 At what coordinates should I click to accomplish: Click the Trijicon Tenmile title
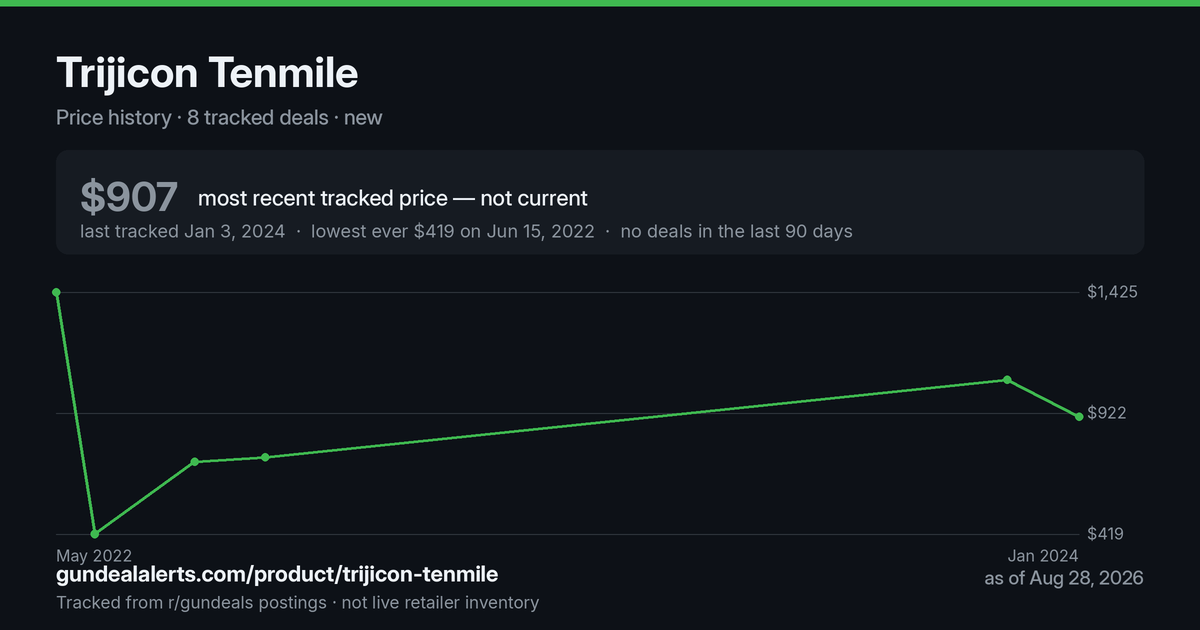(207, 73)
